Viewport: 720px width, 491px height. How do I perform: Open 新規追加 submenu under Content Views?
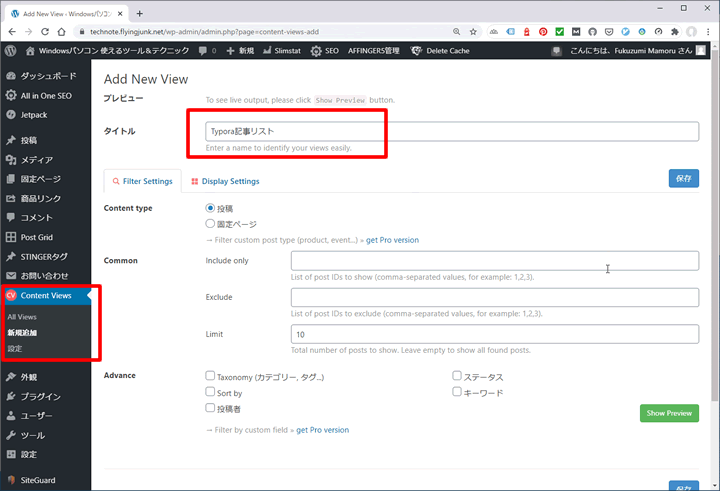[22, 333]
